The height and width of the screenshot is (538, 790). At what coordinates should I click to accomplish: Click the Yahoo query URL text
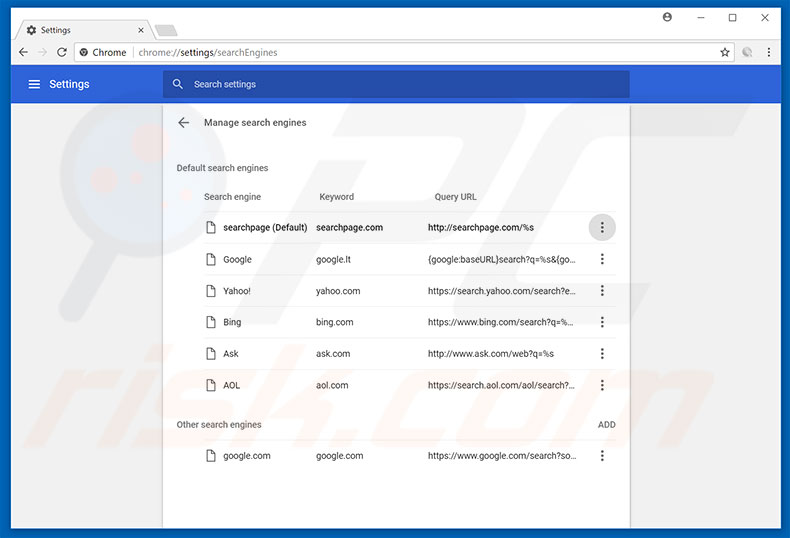[501, 291]
